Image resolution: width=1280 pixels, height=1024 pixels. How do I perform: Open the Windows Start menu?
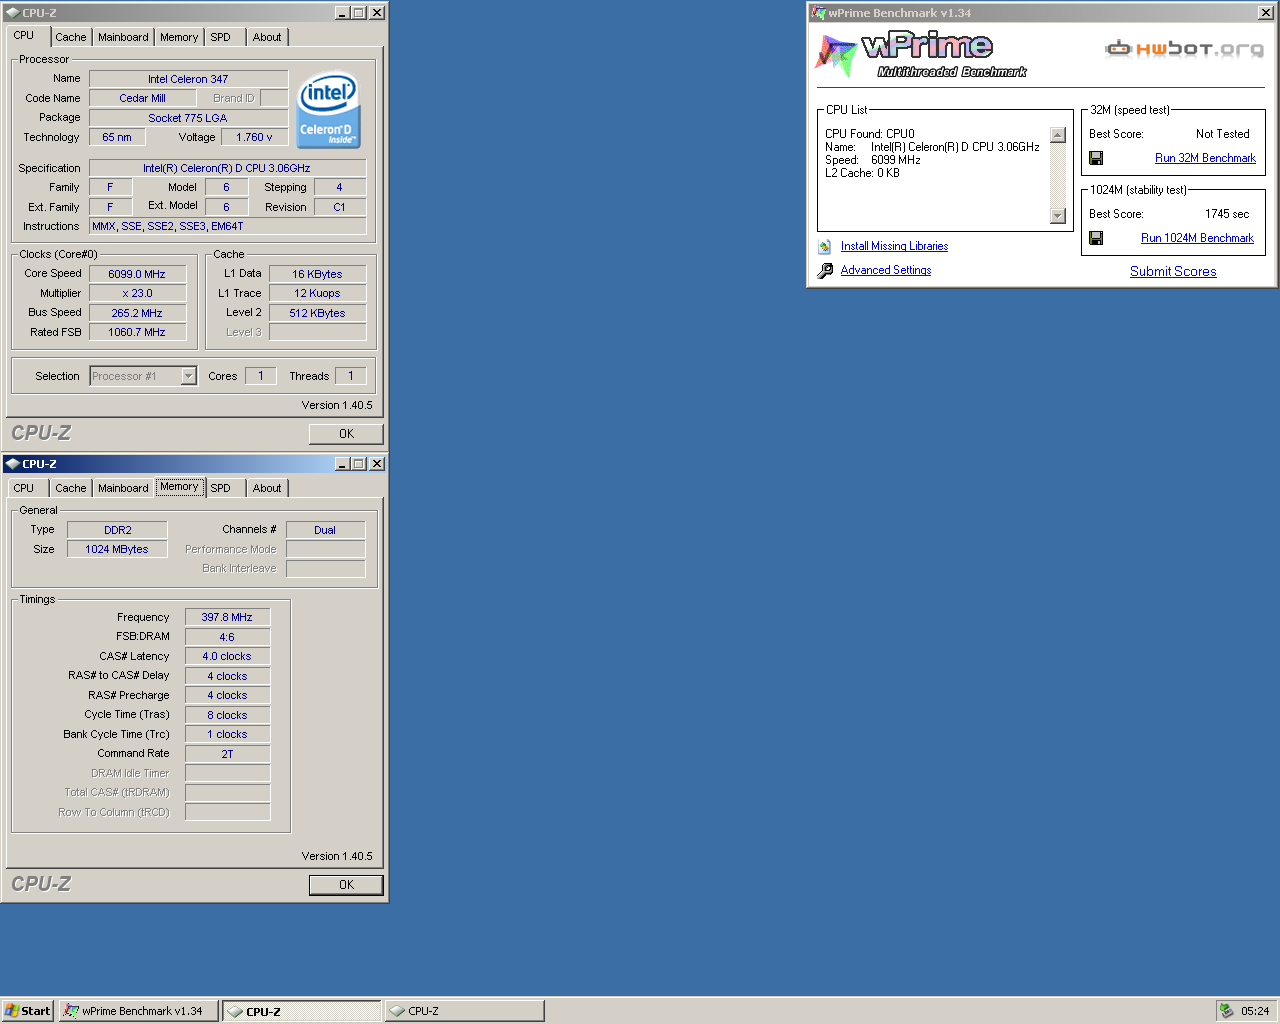click(x=27, y=1011)
